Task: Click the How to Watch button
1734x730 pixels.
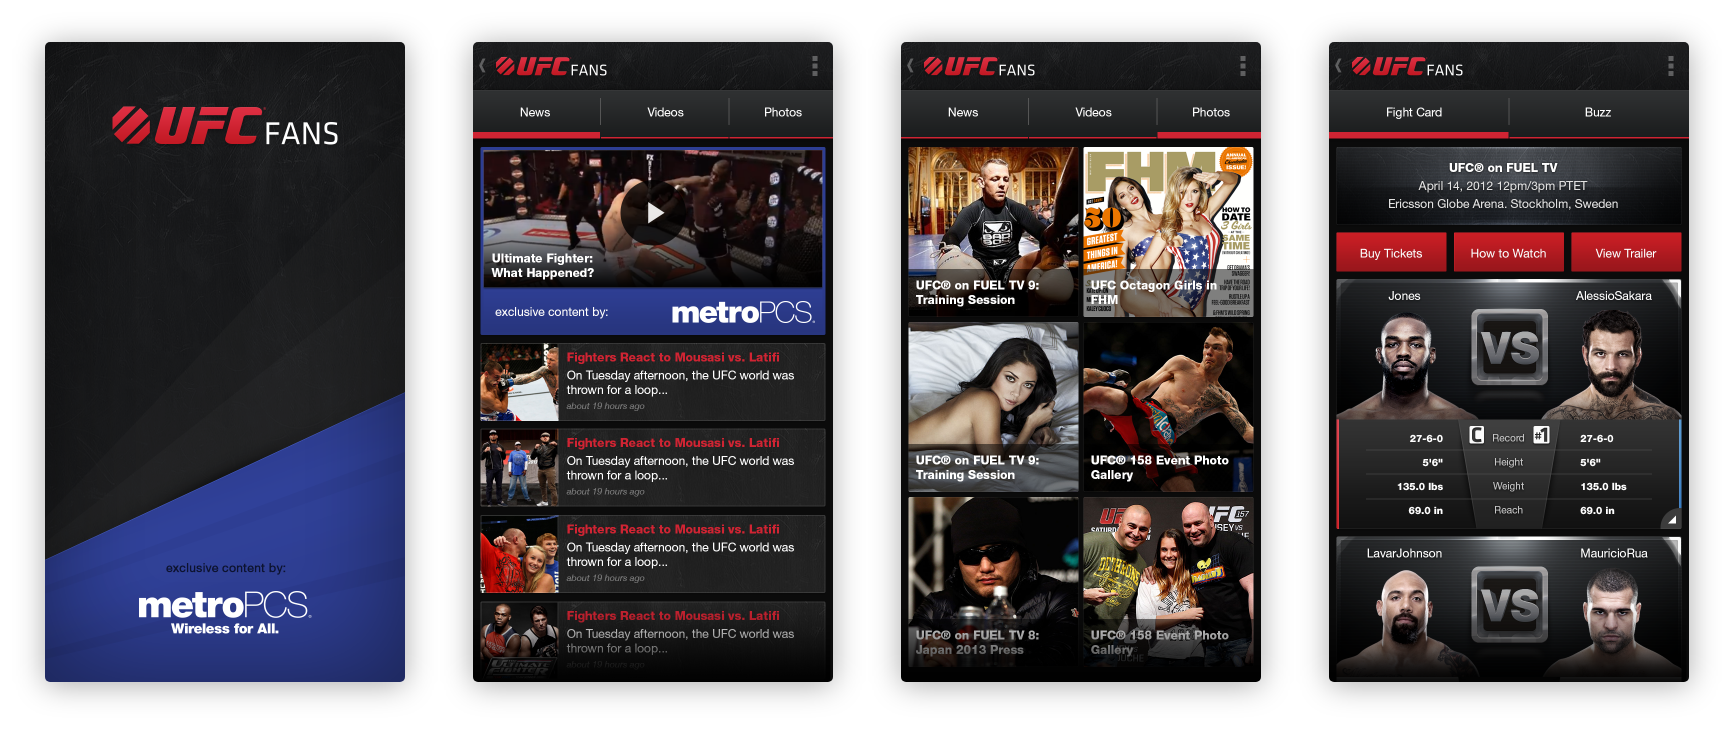Action: coord(1508,253)
